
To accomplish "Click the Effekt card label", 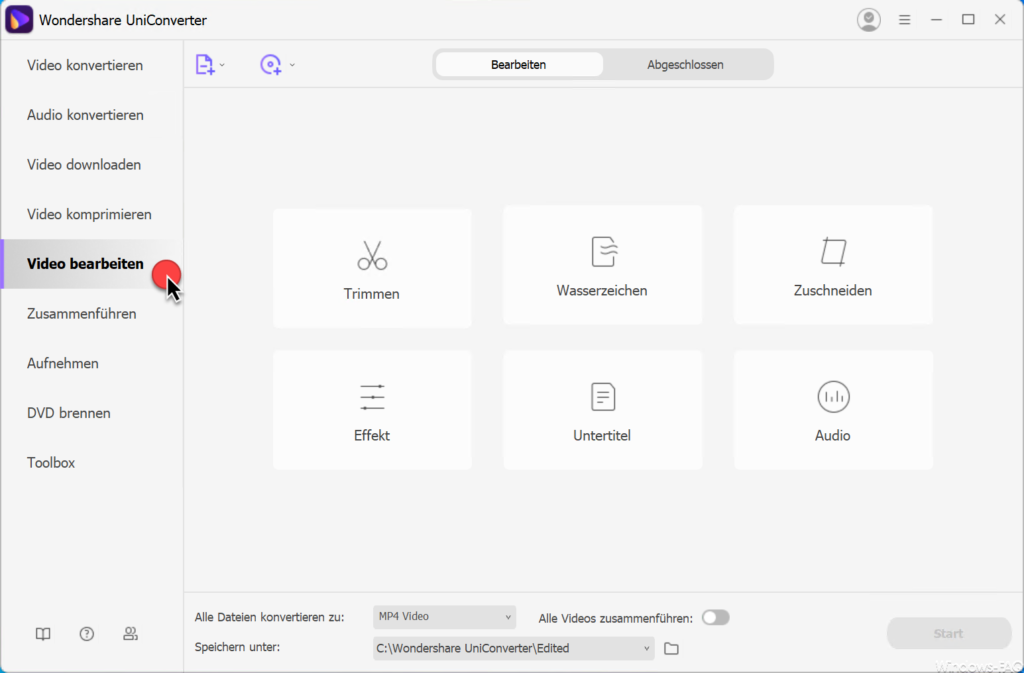I will click(x=372, y=435).
